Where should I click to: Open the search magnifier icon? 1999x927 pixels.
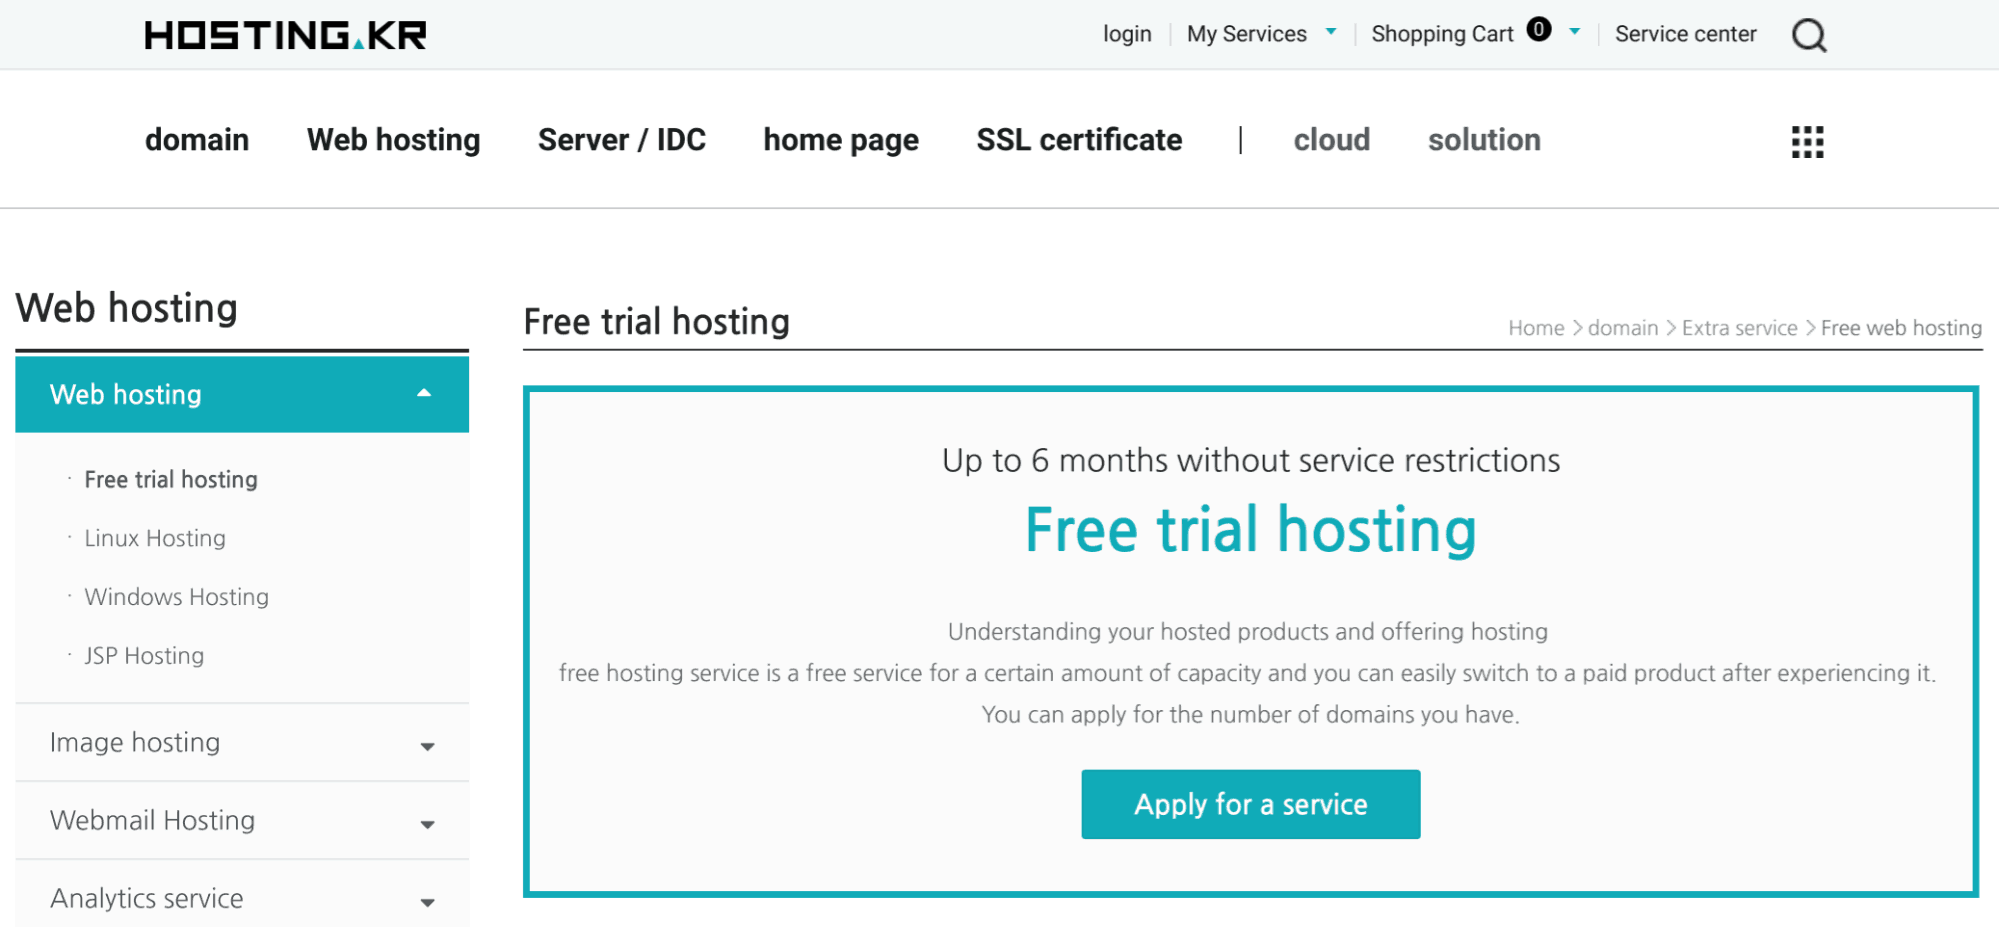click(x=1809, y=35)
